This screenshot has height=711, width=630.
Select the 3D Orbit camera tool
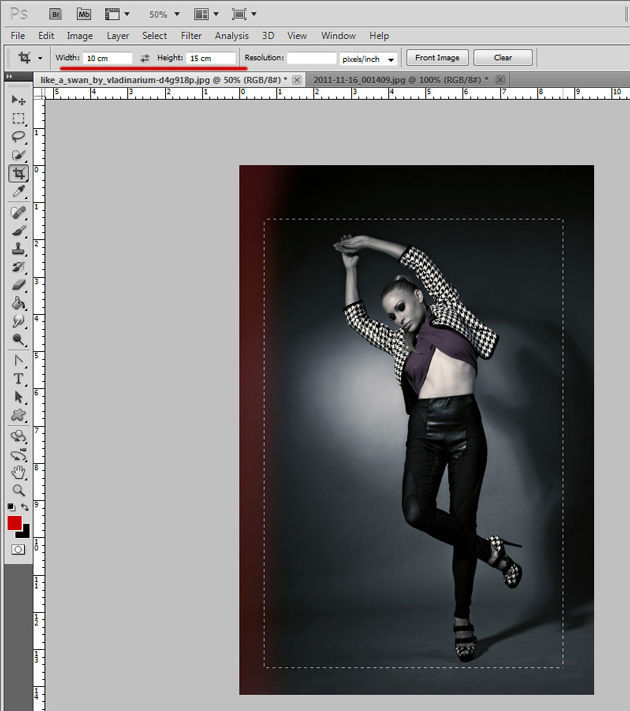pyautogui.click(x=18, y=454)
